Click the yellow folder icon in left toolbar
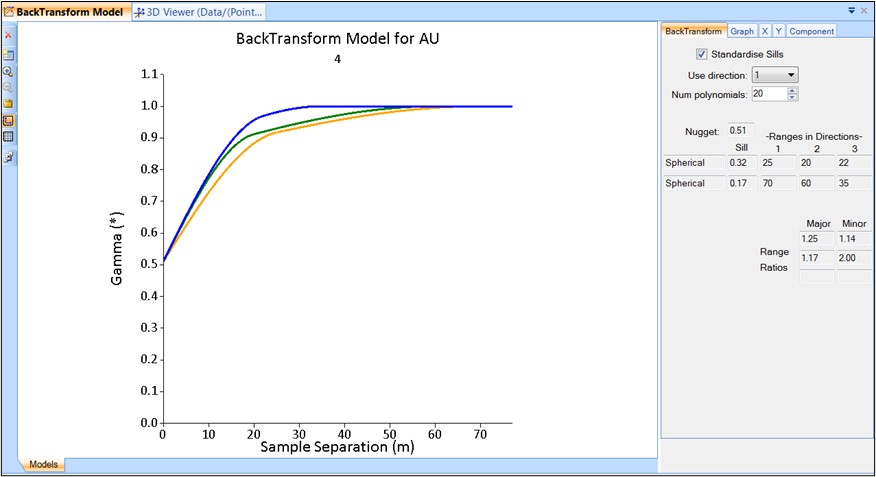This screenshot has height=477, width=876. click(8, 104)
